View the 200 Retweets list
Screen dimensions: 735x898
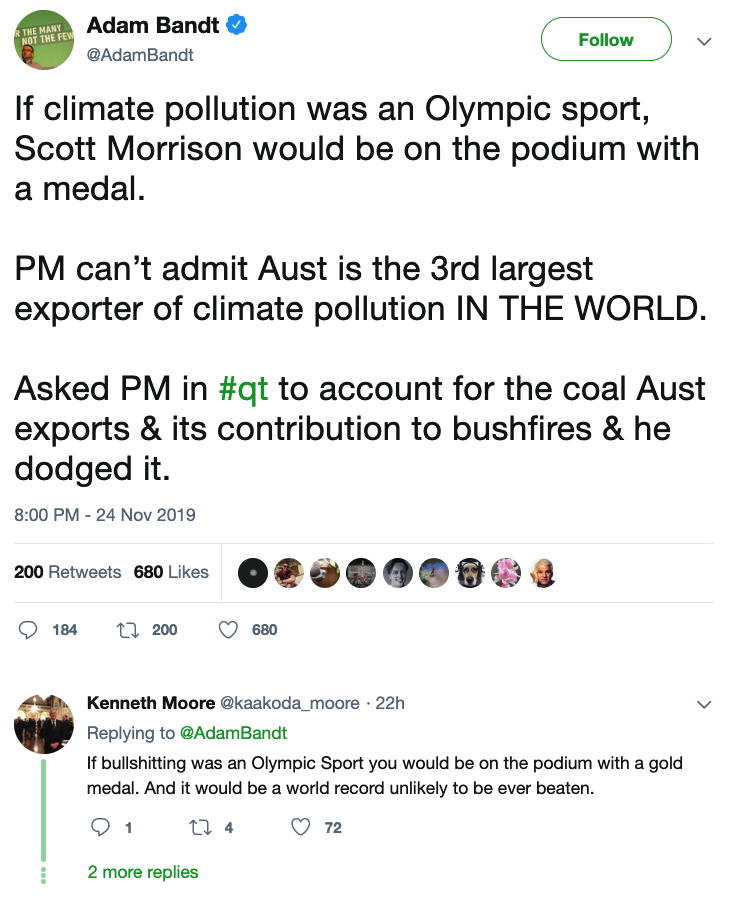pos(67,572)
